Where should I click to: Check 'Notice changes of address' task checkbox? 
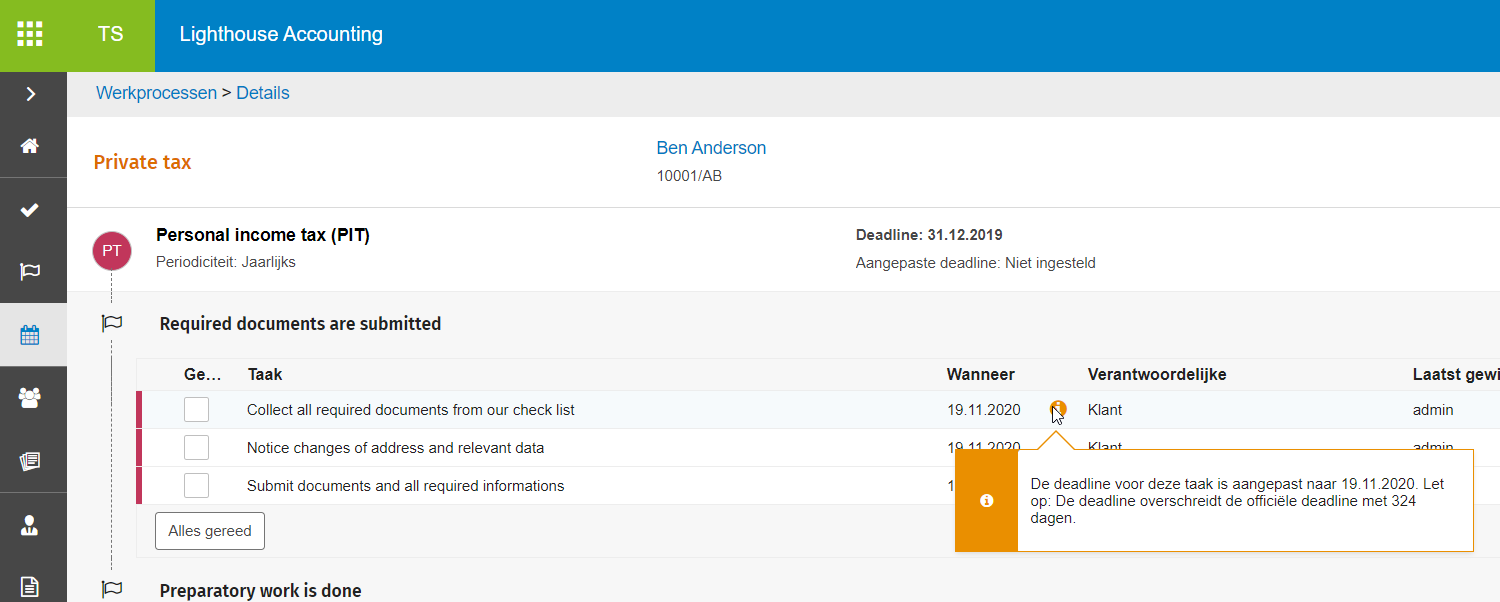(197, 448)
